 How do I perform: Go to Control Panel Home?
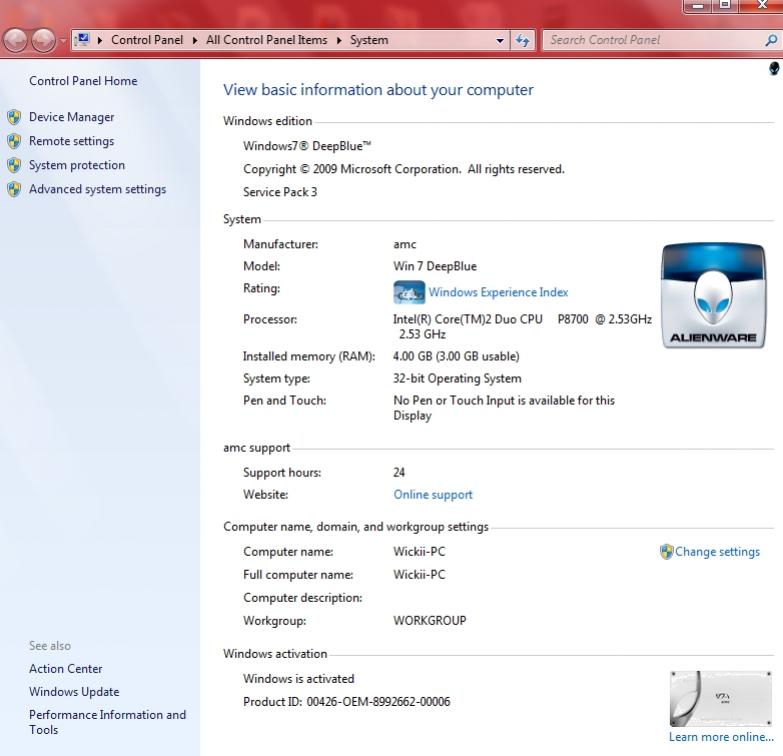pyautogui.click(x=83, y=81)
